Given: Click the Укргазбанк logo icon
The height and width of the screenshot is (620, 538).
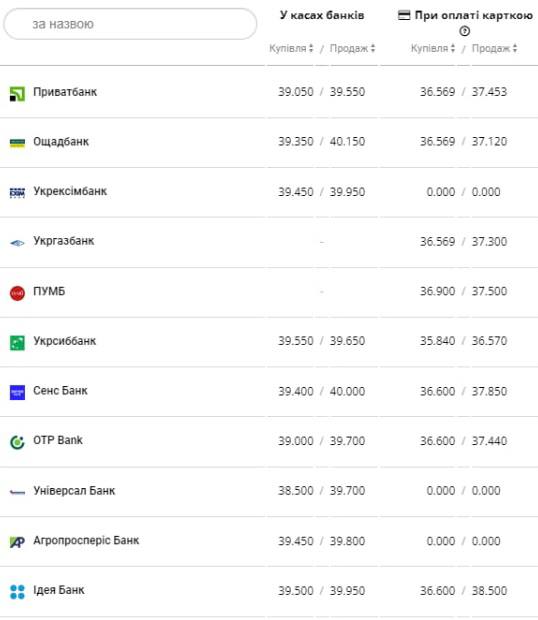Looking at the screenshot, I should coord(17,243).
